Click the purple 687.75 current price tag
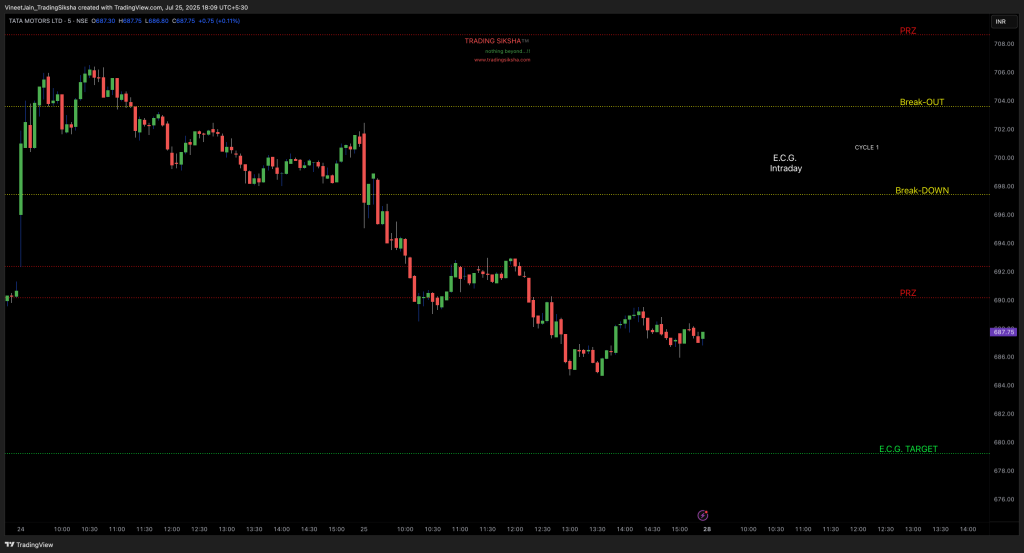1024x553 pixels. point(1003,332)
